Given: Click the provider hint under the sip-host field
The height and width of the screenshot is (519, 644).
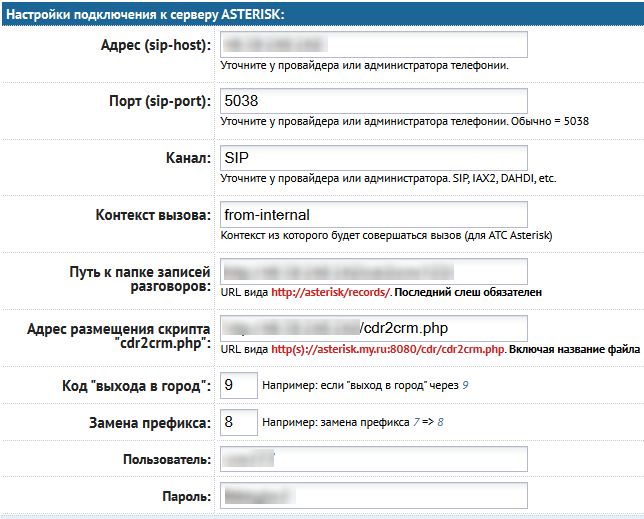Looking at the screenshot, I should coord(365,65).
